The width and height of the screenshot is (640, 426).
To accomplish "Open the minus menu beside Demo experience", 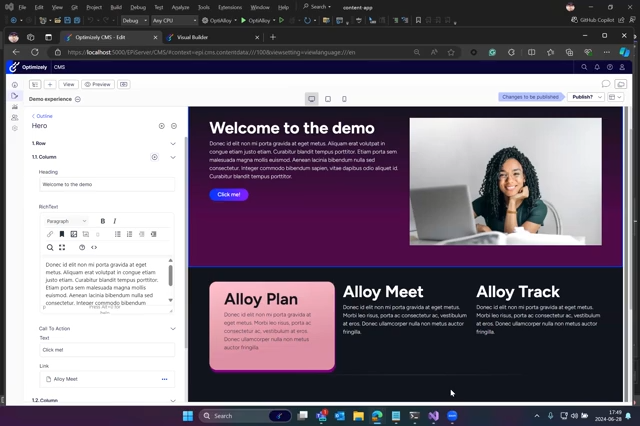I will (x=78, y=99).
